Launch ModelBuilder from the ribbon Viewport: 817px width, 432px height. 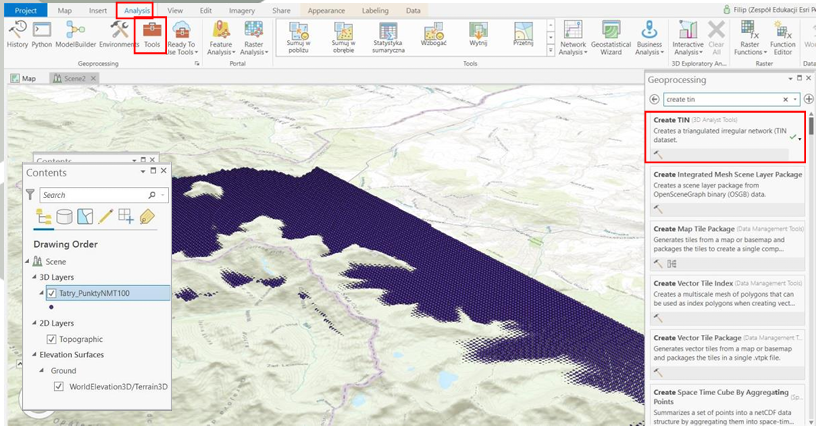click(x=75, y=34)
